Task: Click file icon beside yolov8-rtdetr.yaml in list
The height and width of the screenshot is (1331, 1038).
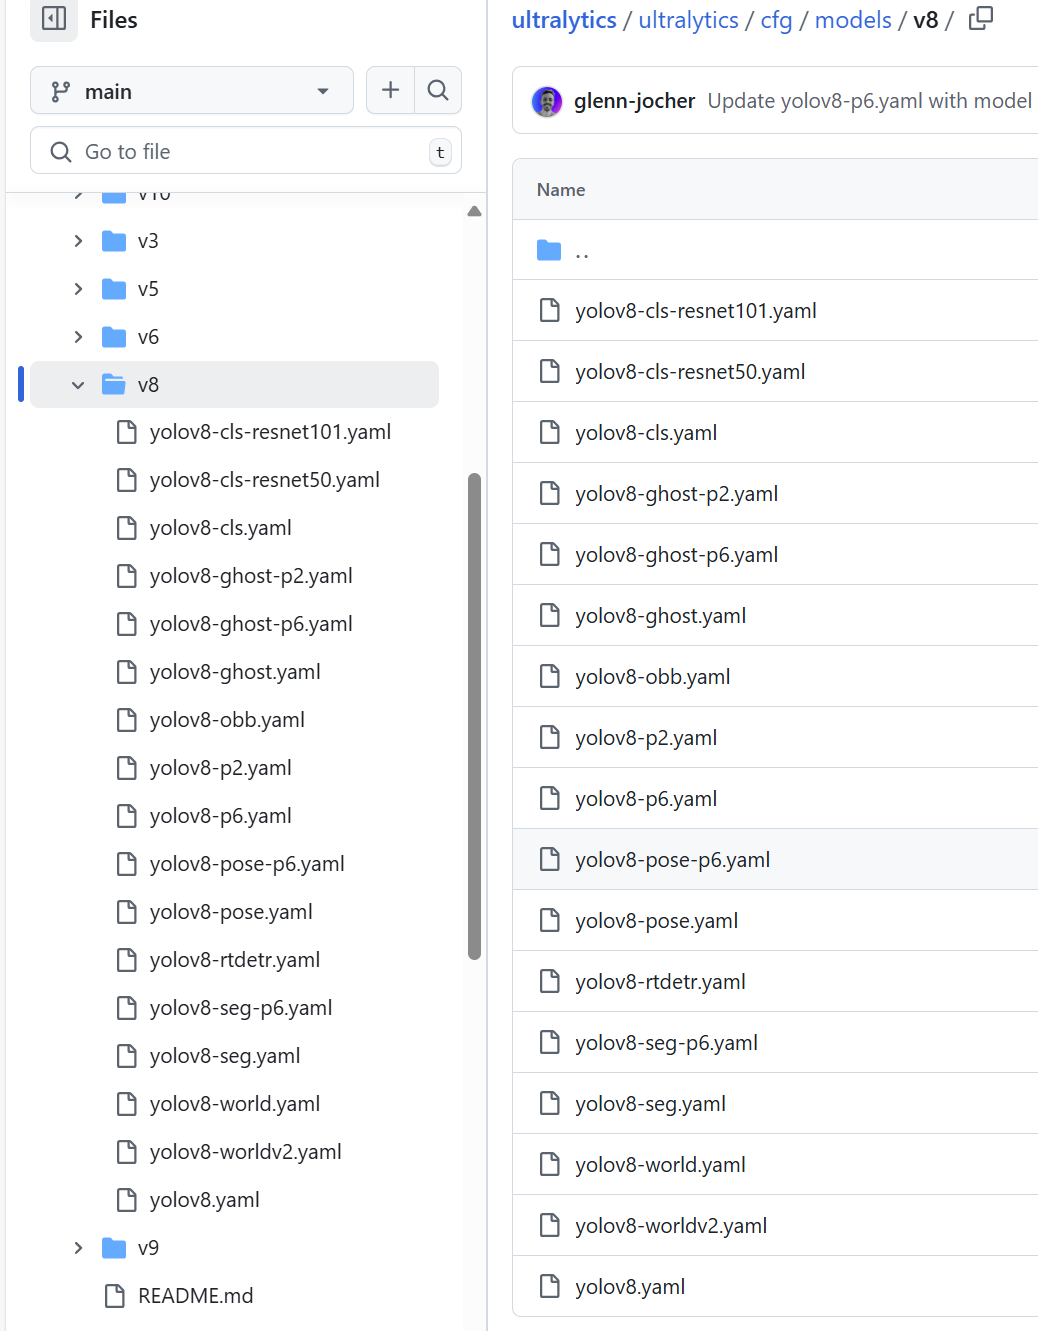Action: click(550, 982)
